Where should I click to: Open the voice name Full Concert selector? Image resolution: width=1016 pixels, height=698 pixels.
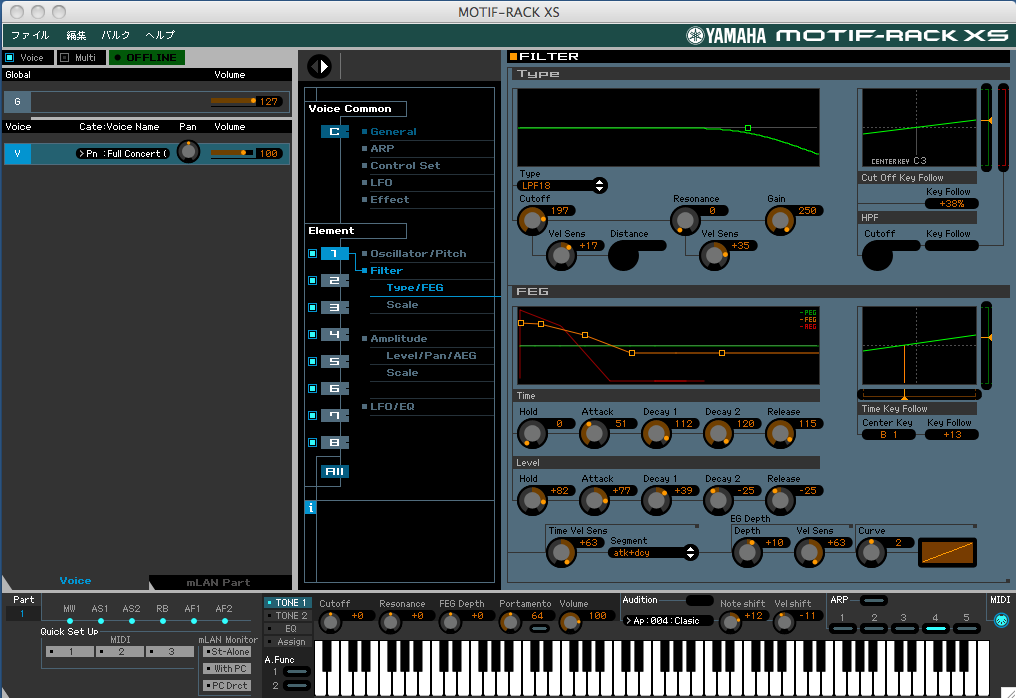click(123, 154)
